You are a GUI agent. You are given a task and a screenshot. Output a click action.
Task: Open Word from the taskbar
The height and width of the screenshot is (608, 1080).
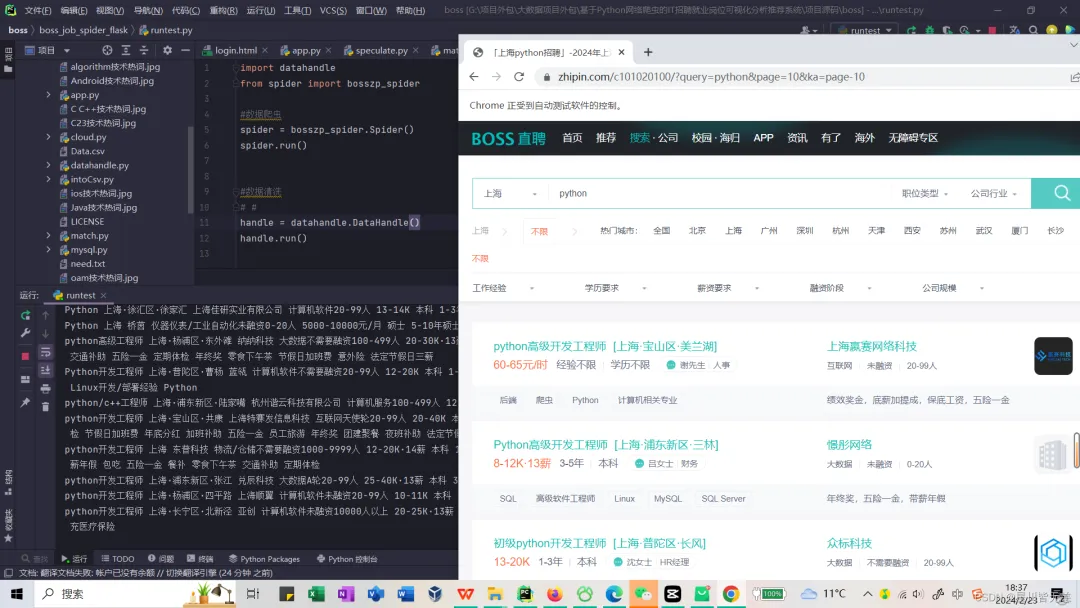406,594
